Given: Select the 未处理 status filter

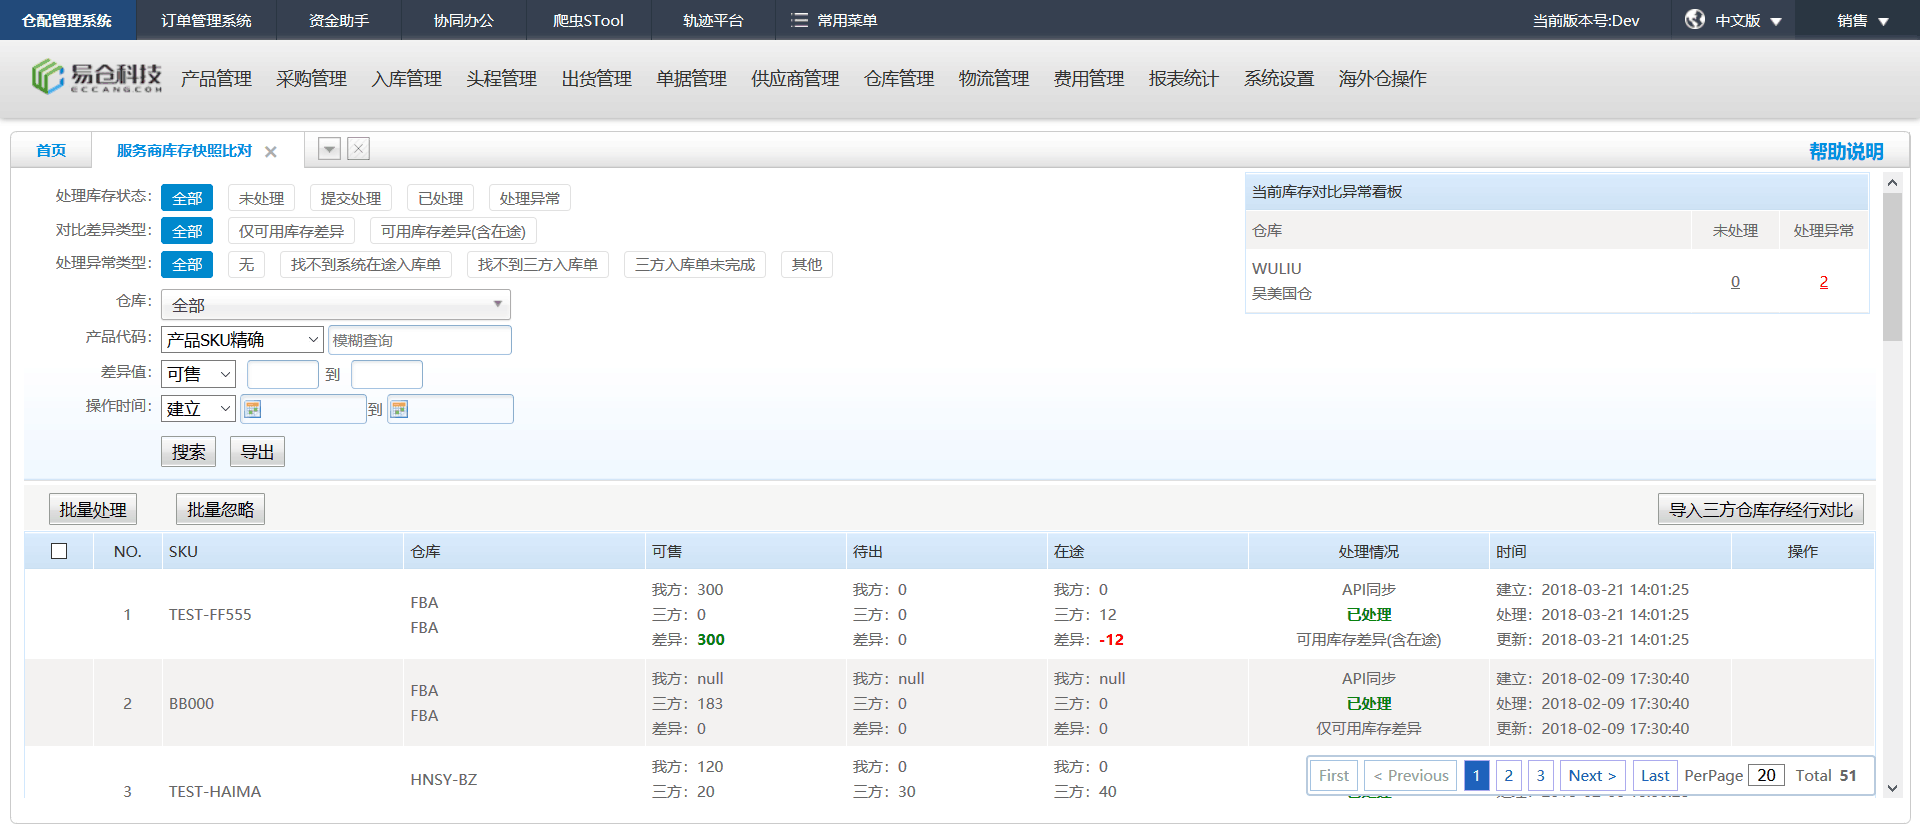Looking at the screenshot, I should (261, 198).
